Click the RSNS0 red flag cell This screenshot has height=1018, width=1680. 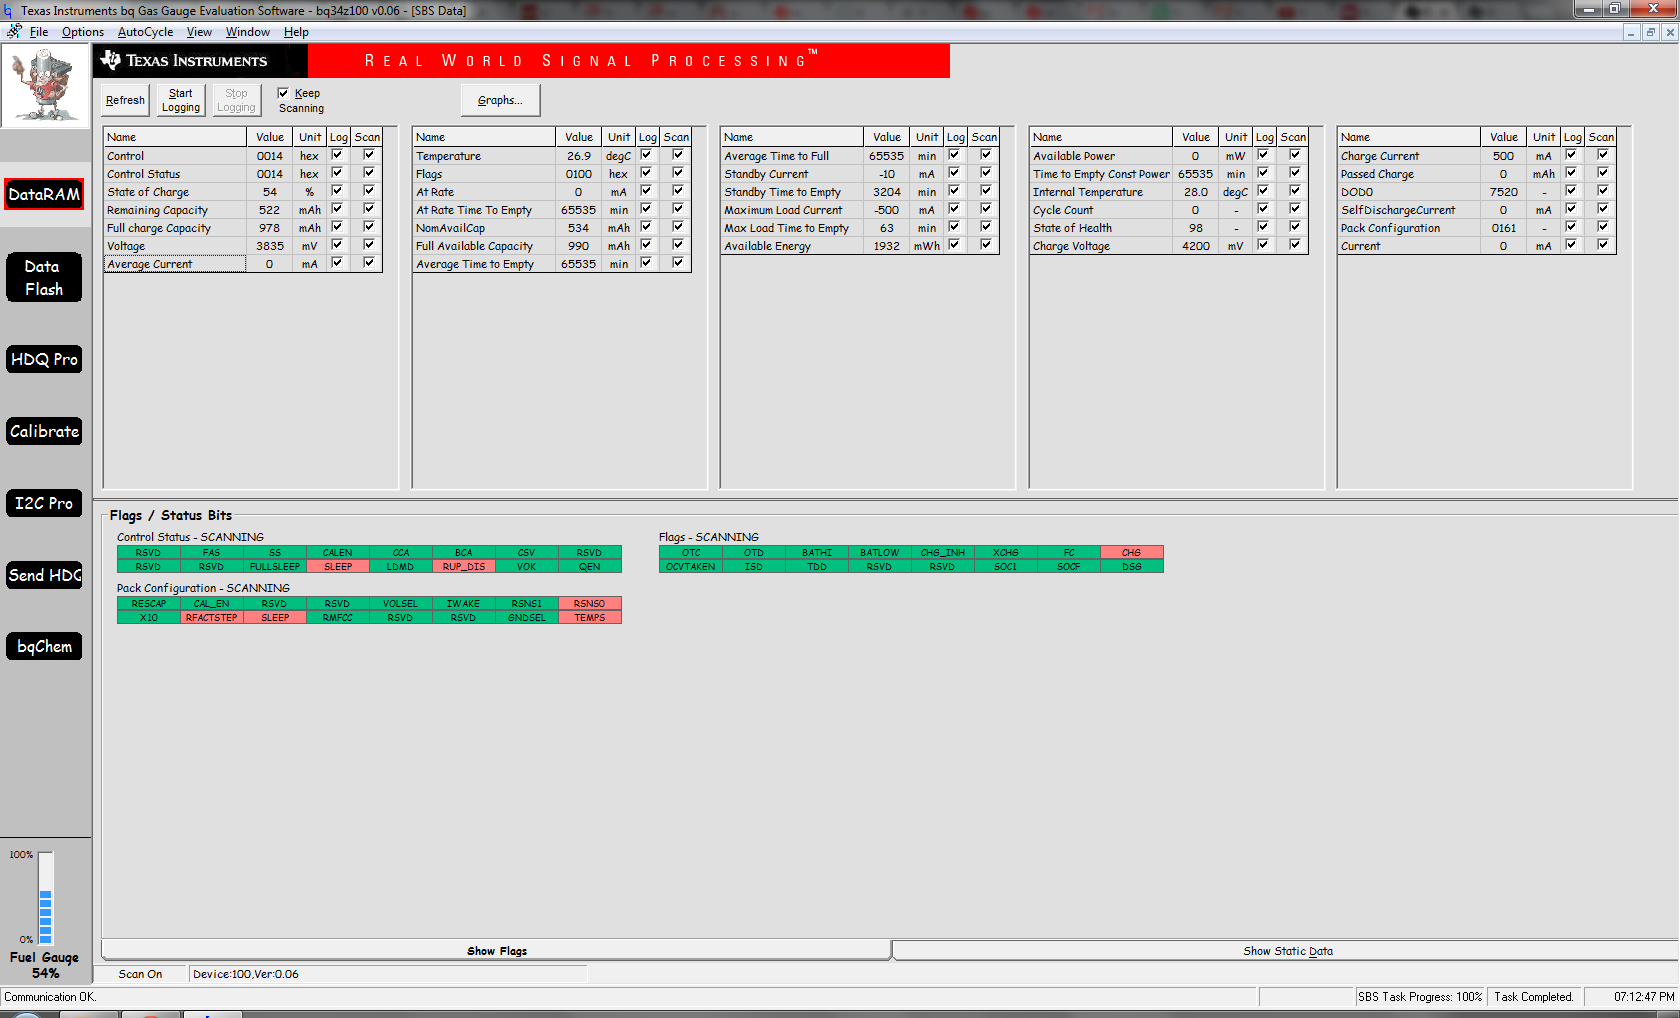click(x=590, y=604)
